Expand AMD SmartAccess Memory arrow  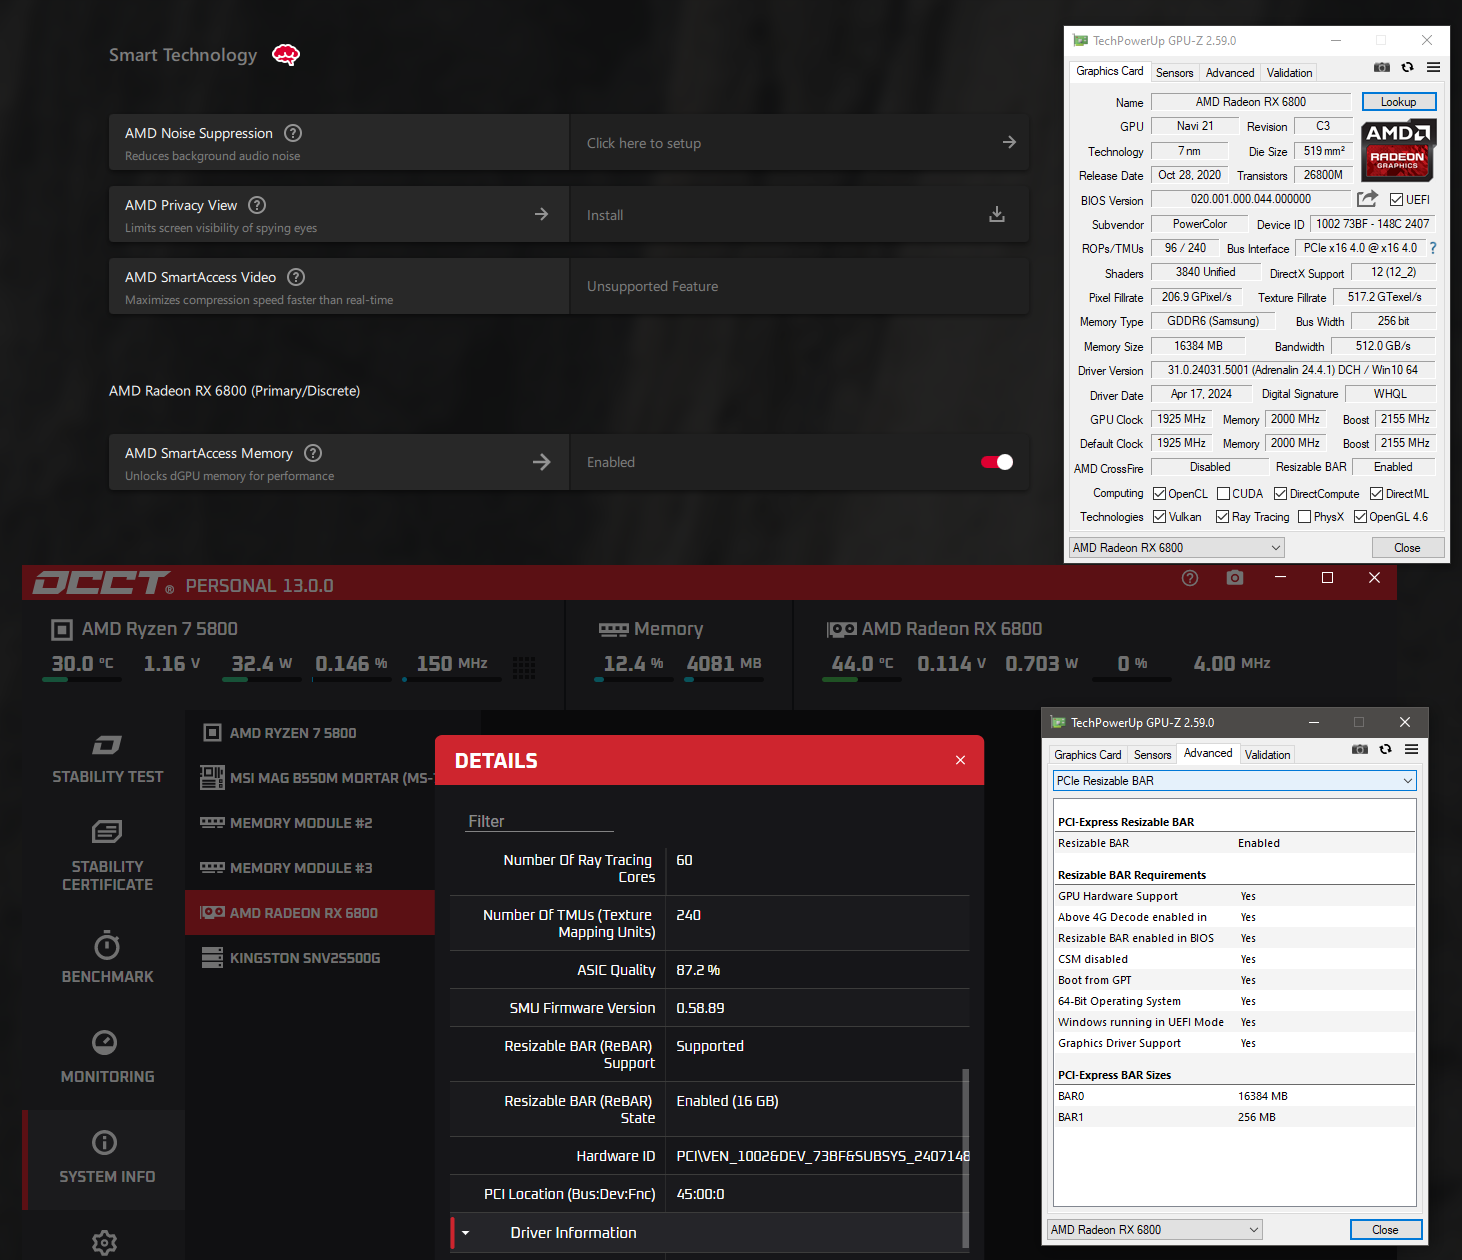click(x=541, y=462)
